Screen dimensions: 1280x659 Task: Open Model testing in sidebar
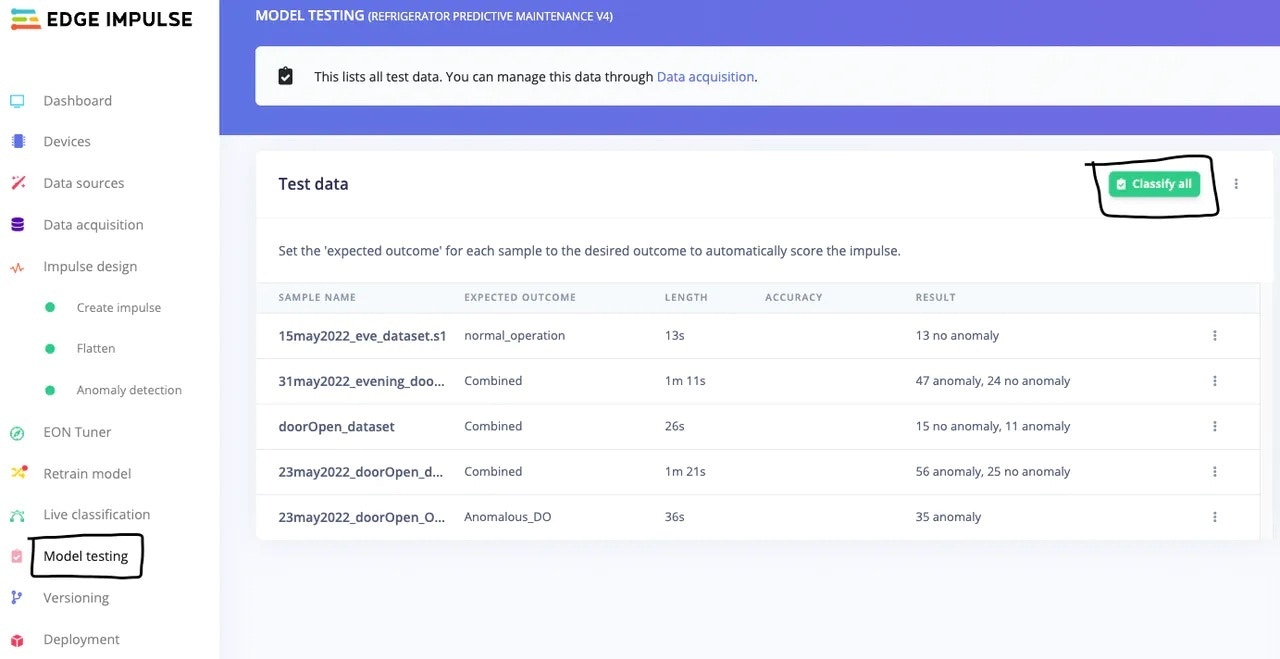[86, 556]
